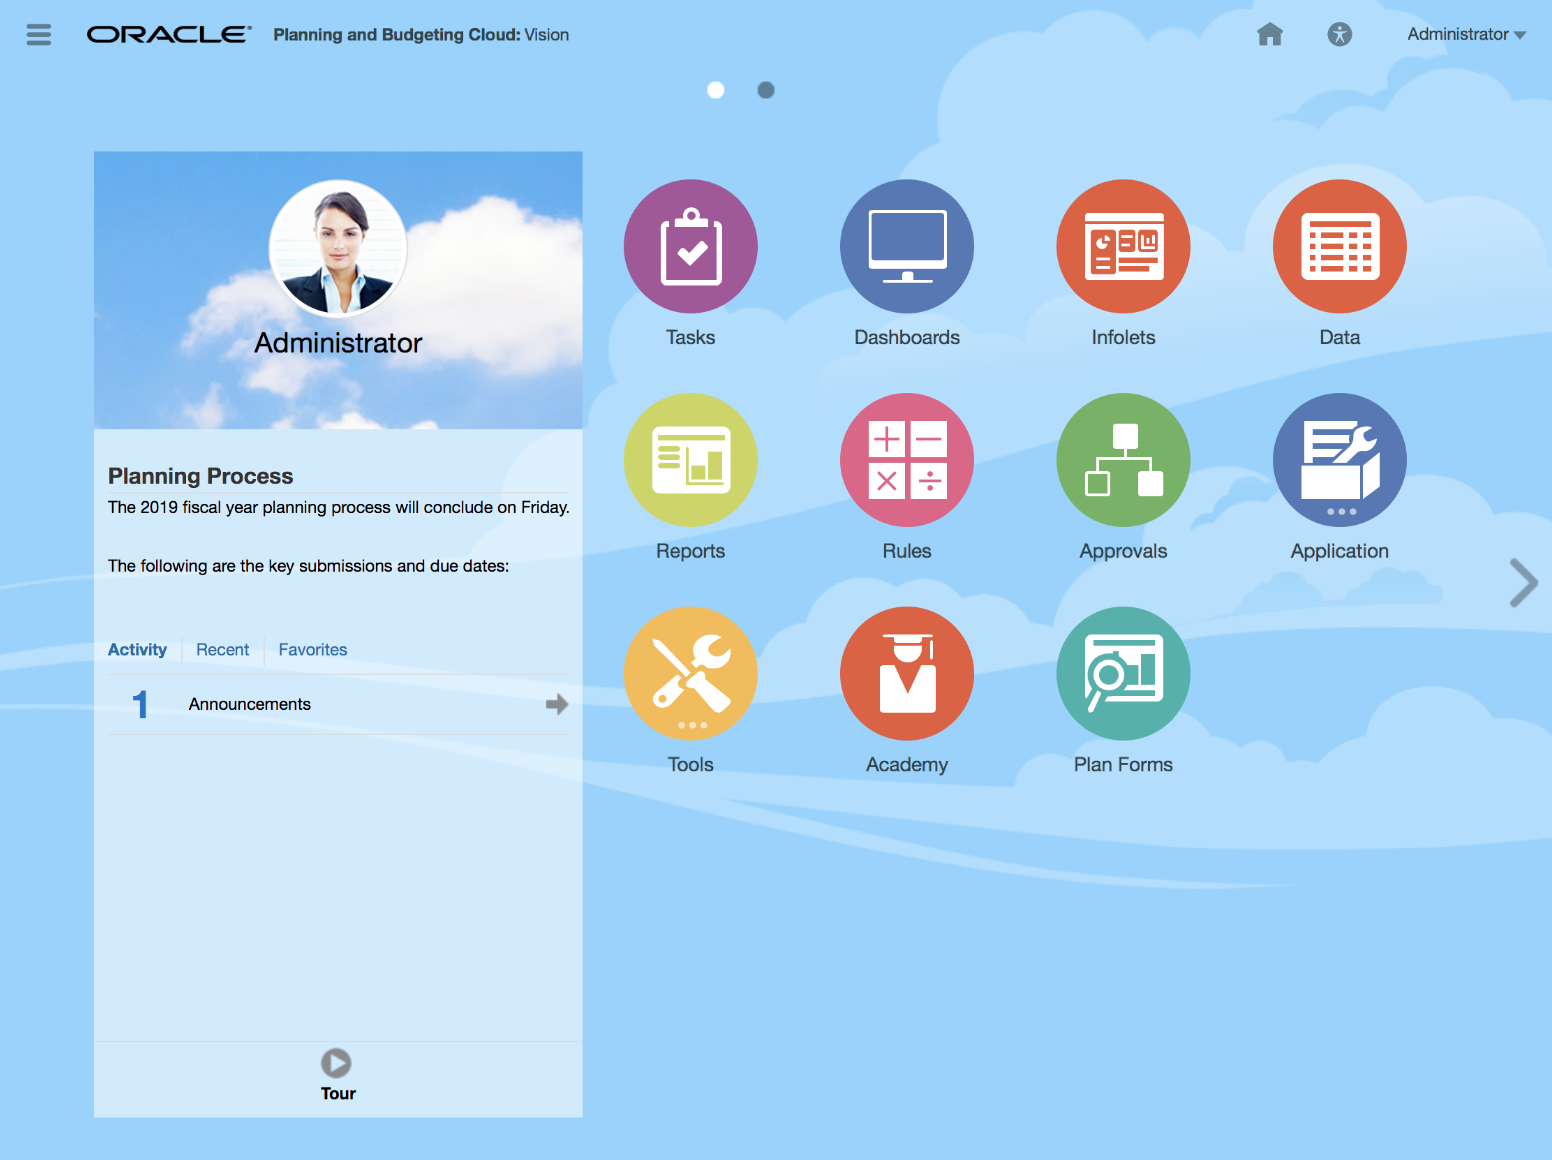This screenshot has width=1552, height=1160.
Task: Click the Application label
Action: (1340, 552)
